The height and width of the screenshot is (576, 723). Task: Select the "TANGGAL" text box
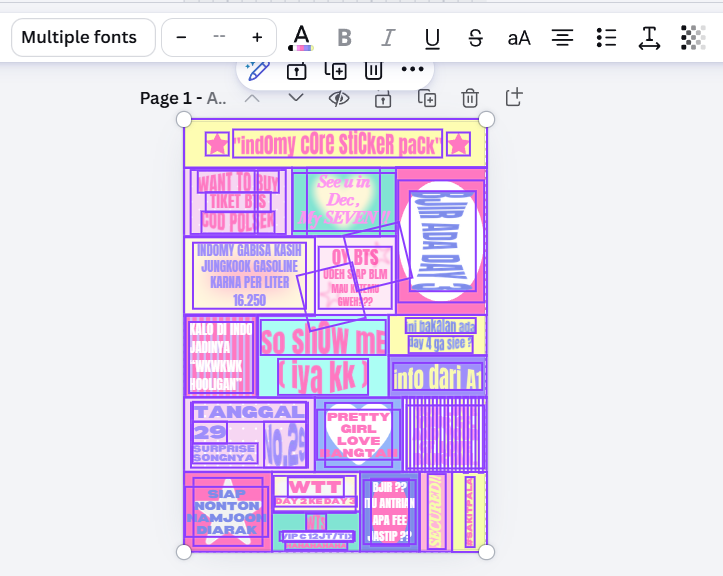(x=250, y=412)
